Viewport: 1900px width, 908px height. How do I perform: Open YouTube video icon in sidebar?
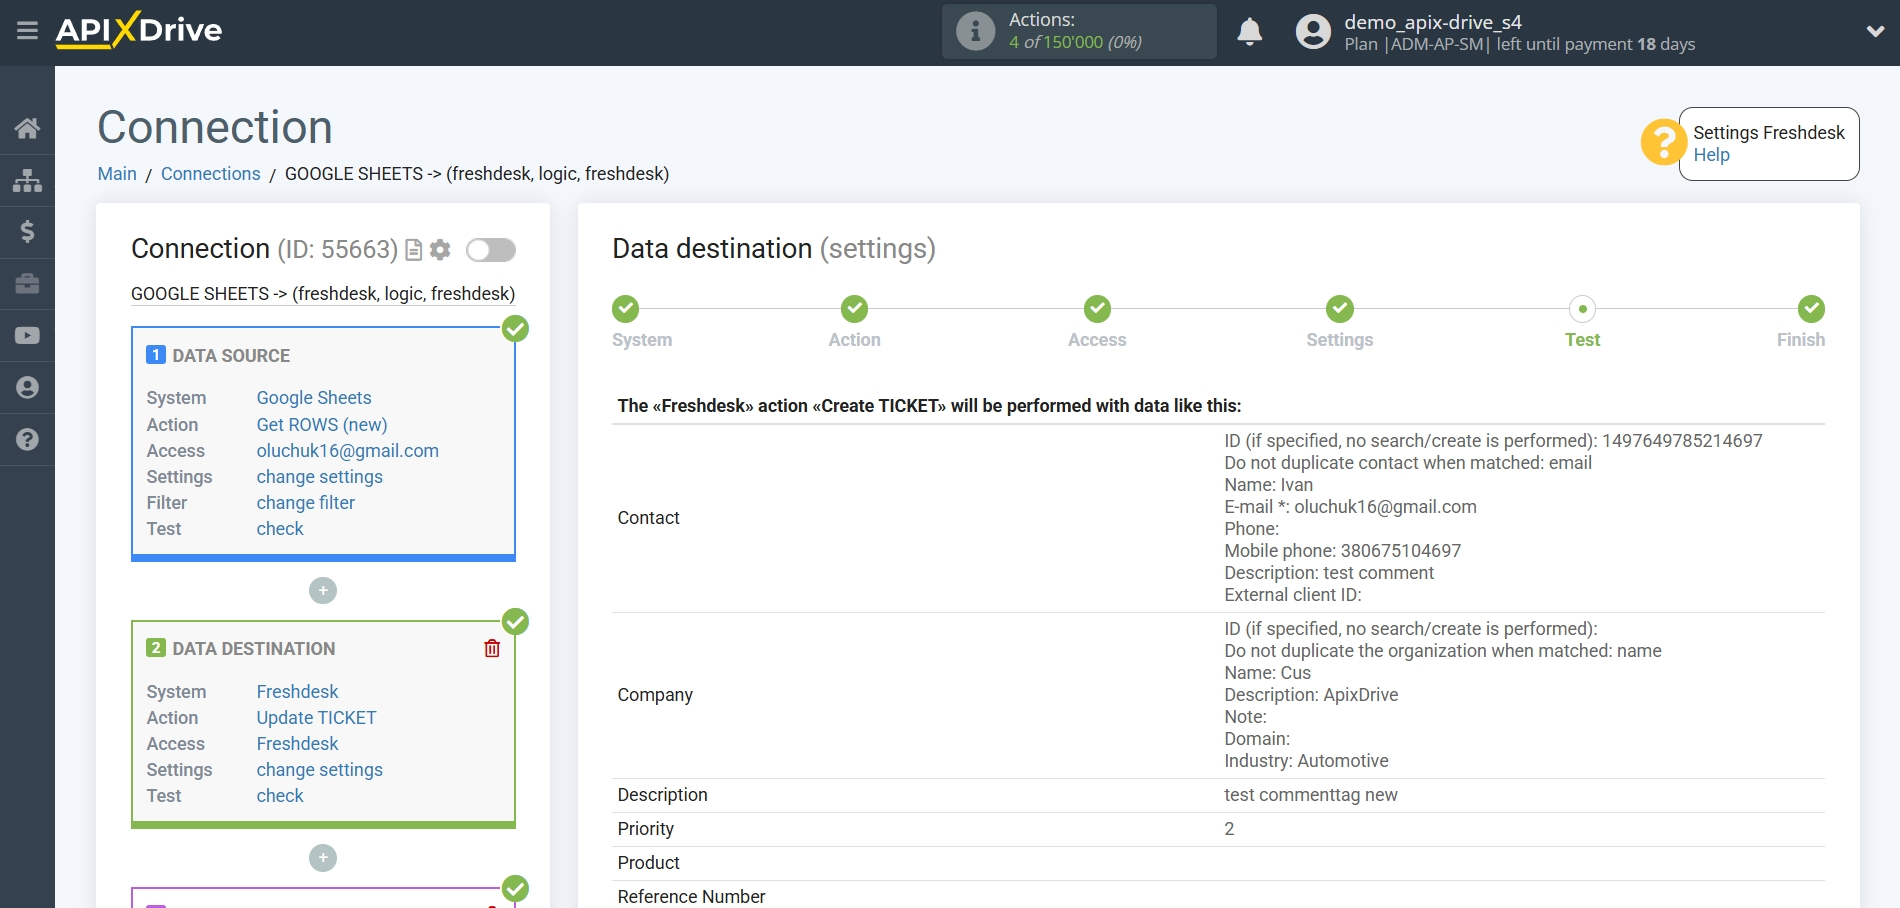27,336
